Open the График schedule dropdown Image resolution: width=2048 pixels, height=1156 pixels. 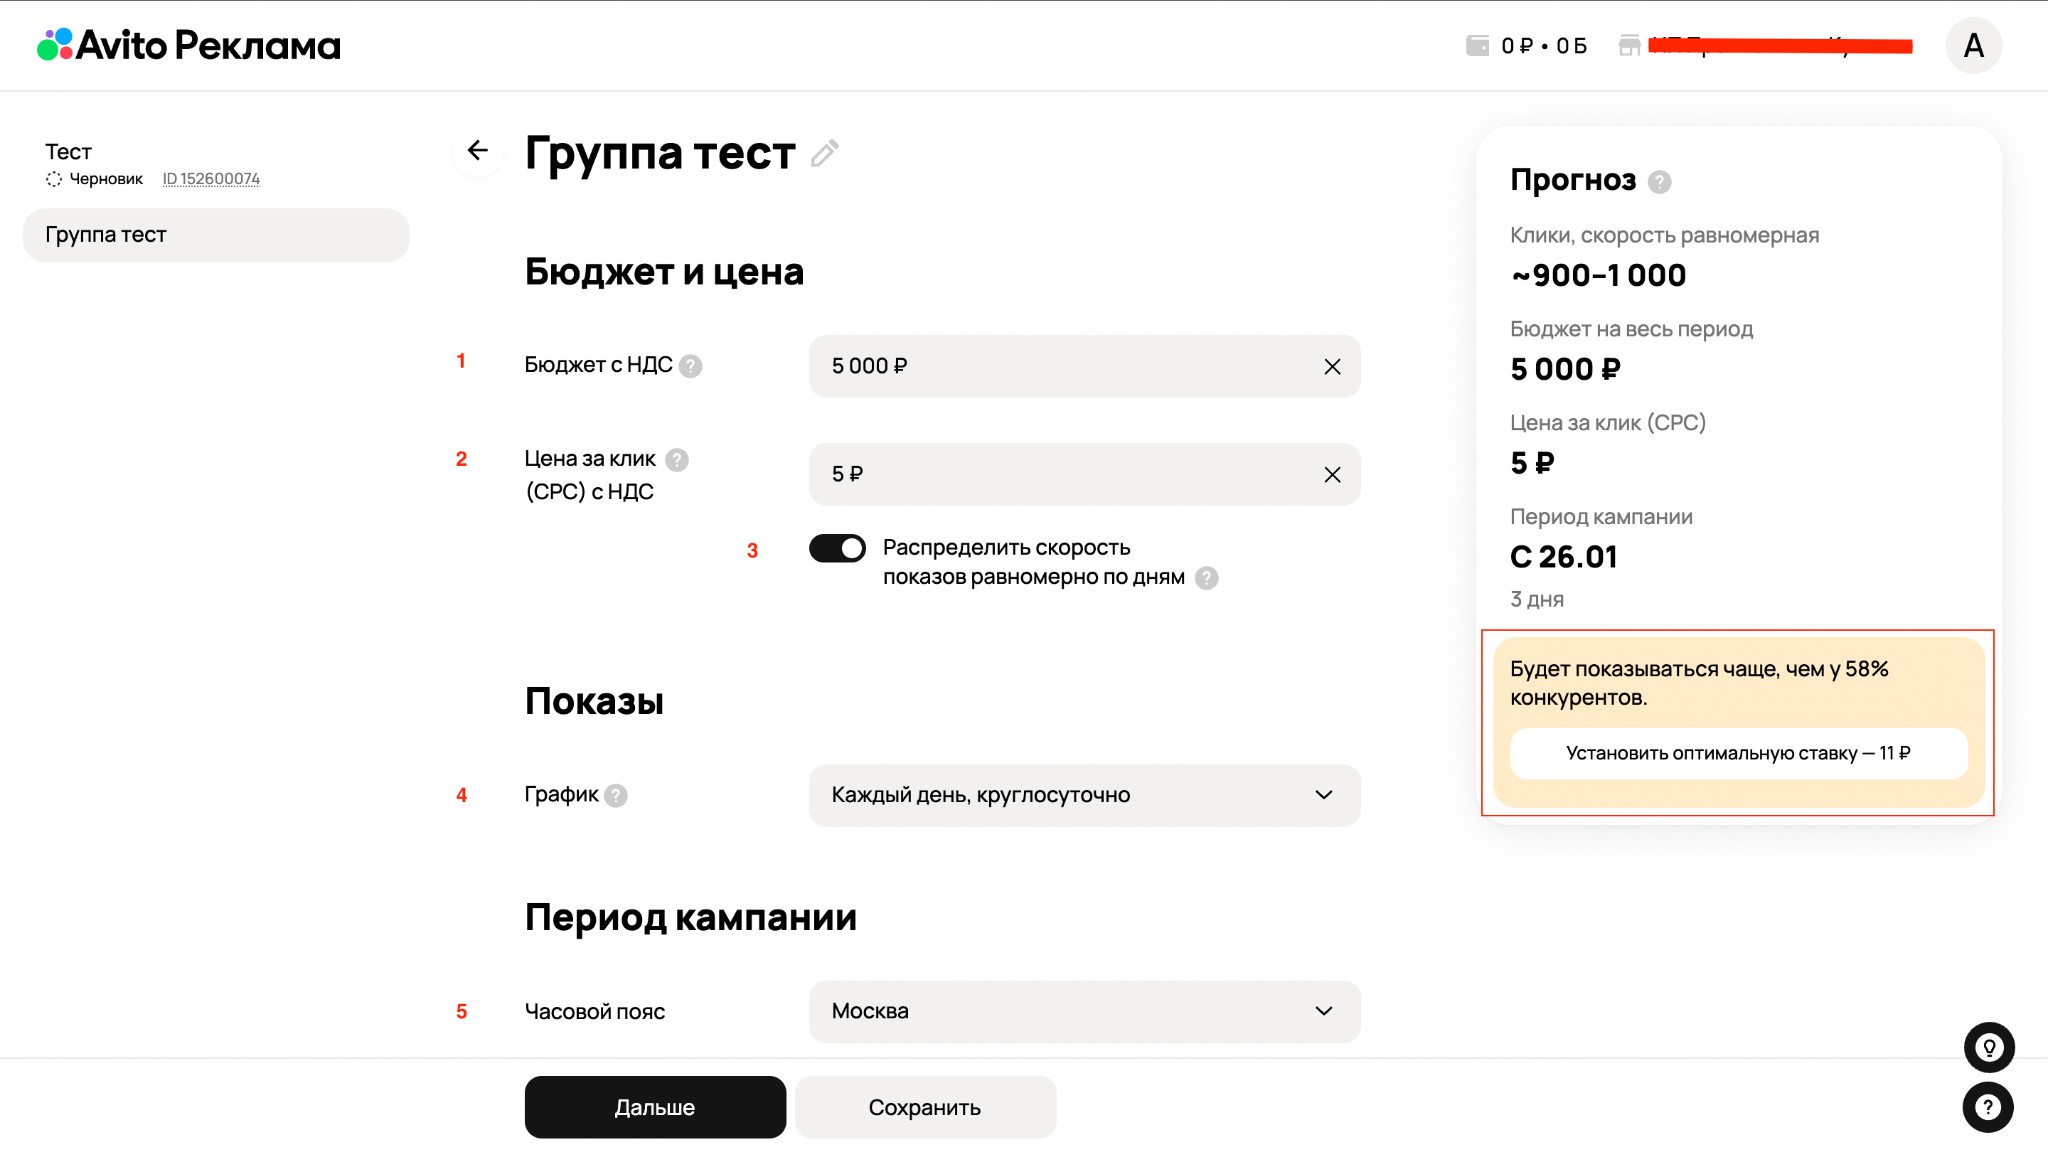[x=1084, y=796]
